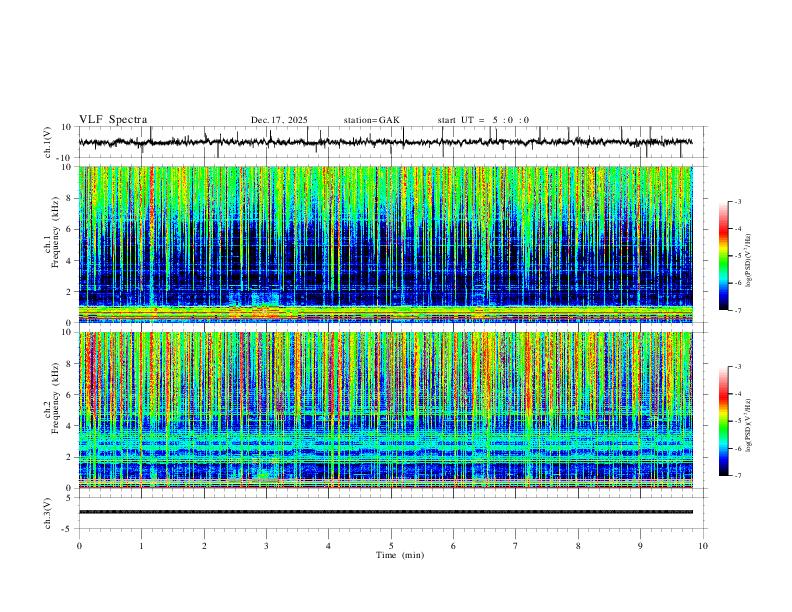The height and width of the screenshot is (612, 792).
Task: Click the lower colorbar's log(PSD) label
Action: (749, 425)
